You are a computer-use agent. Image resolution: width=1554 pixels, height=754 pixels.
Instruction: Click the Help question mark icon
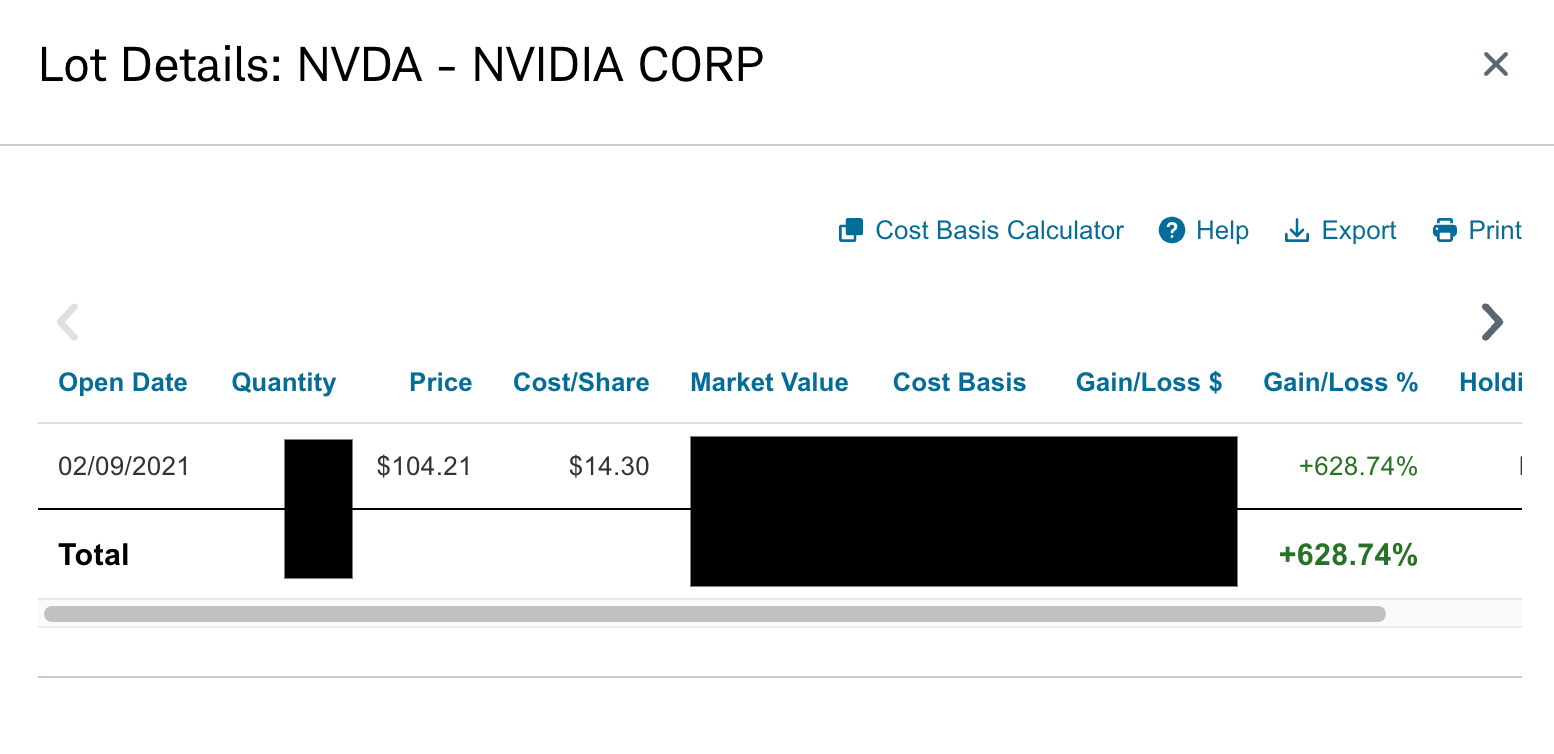pyautogui.click(x=1171, y=231)
